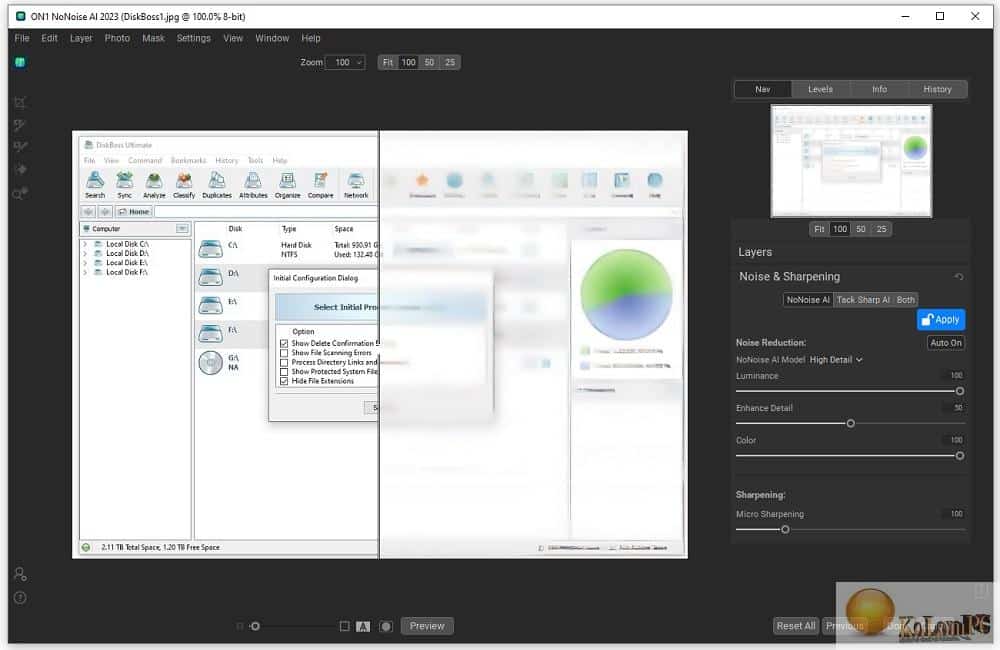1000x650 pixels.
Task: Click the square view icon left of the A icon
Action: click(344, 626)
